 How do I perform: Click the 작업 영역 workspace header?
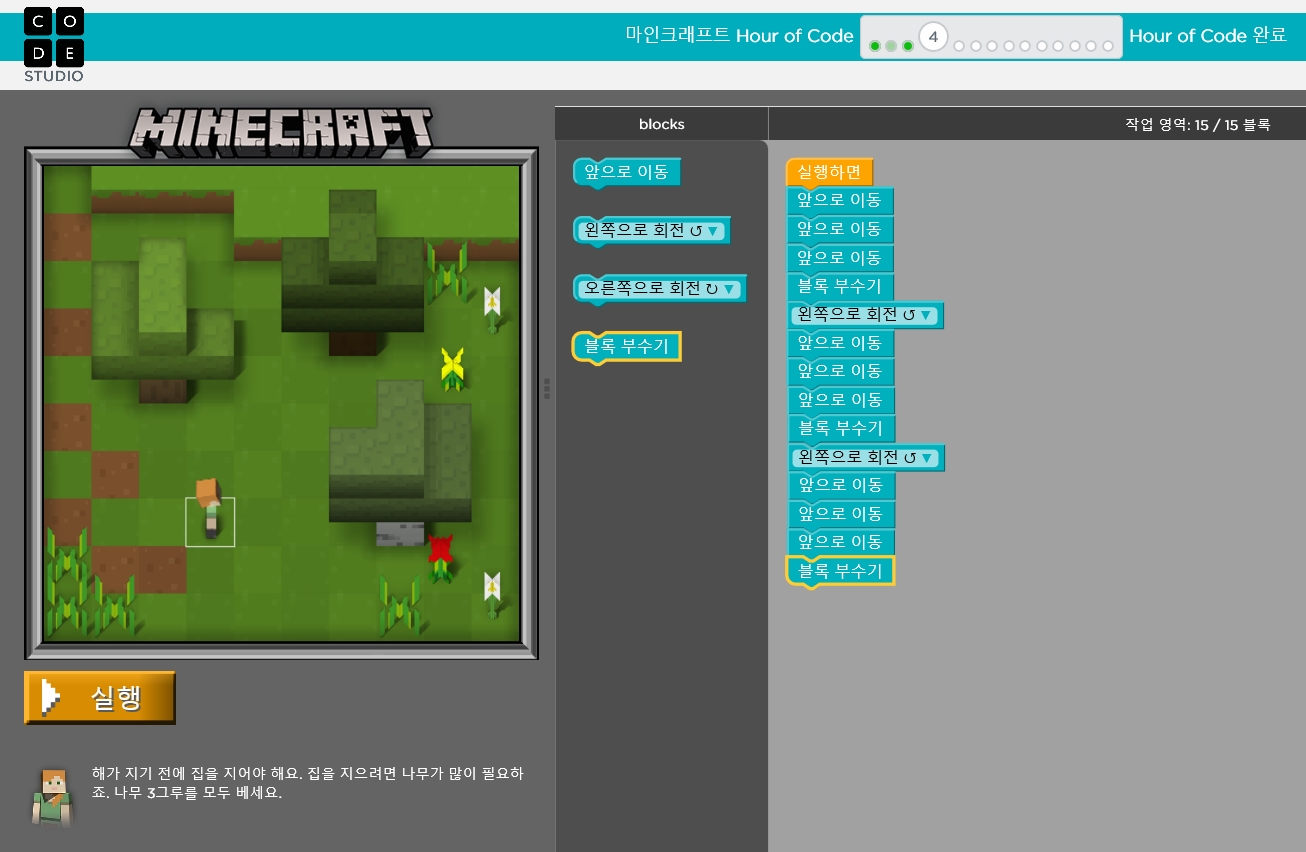point(1196,124)
